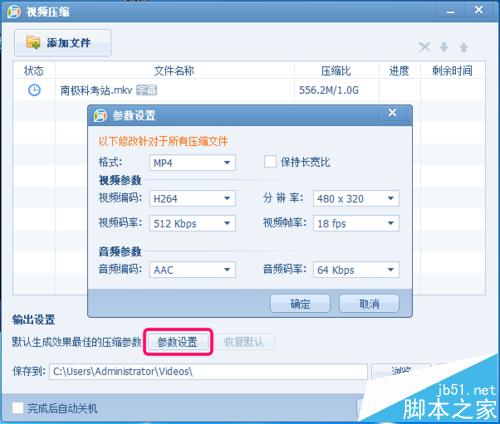Click the remove file X icon
The image size is (500, 424).
coord(424,47)
